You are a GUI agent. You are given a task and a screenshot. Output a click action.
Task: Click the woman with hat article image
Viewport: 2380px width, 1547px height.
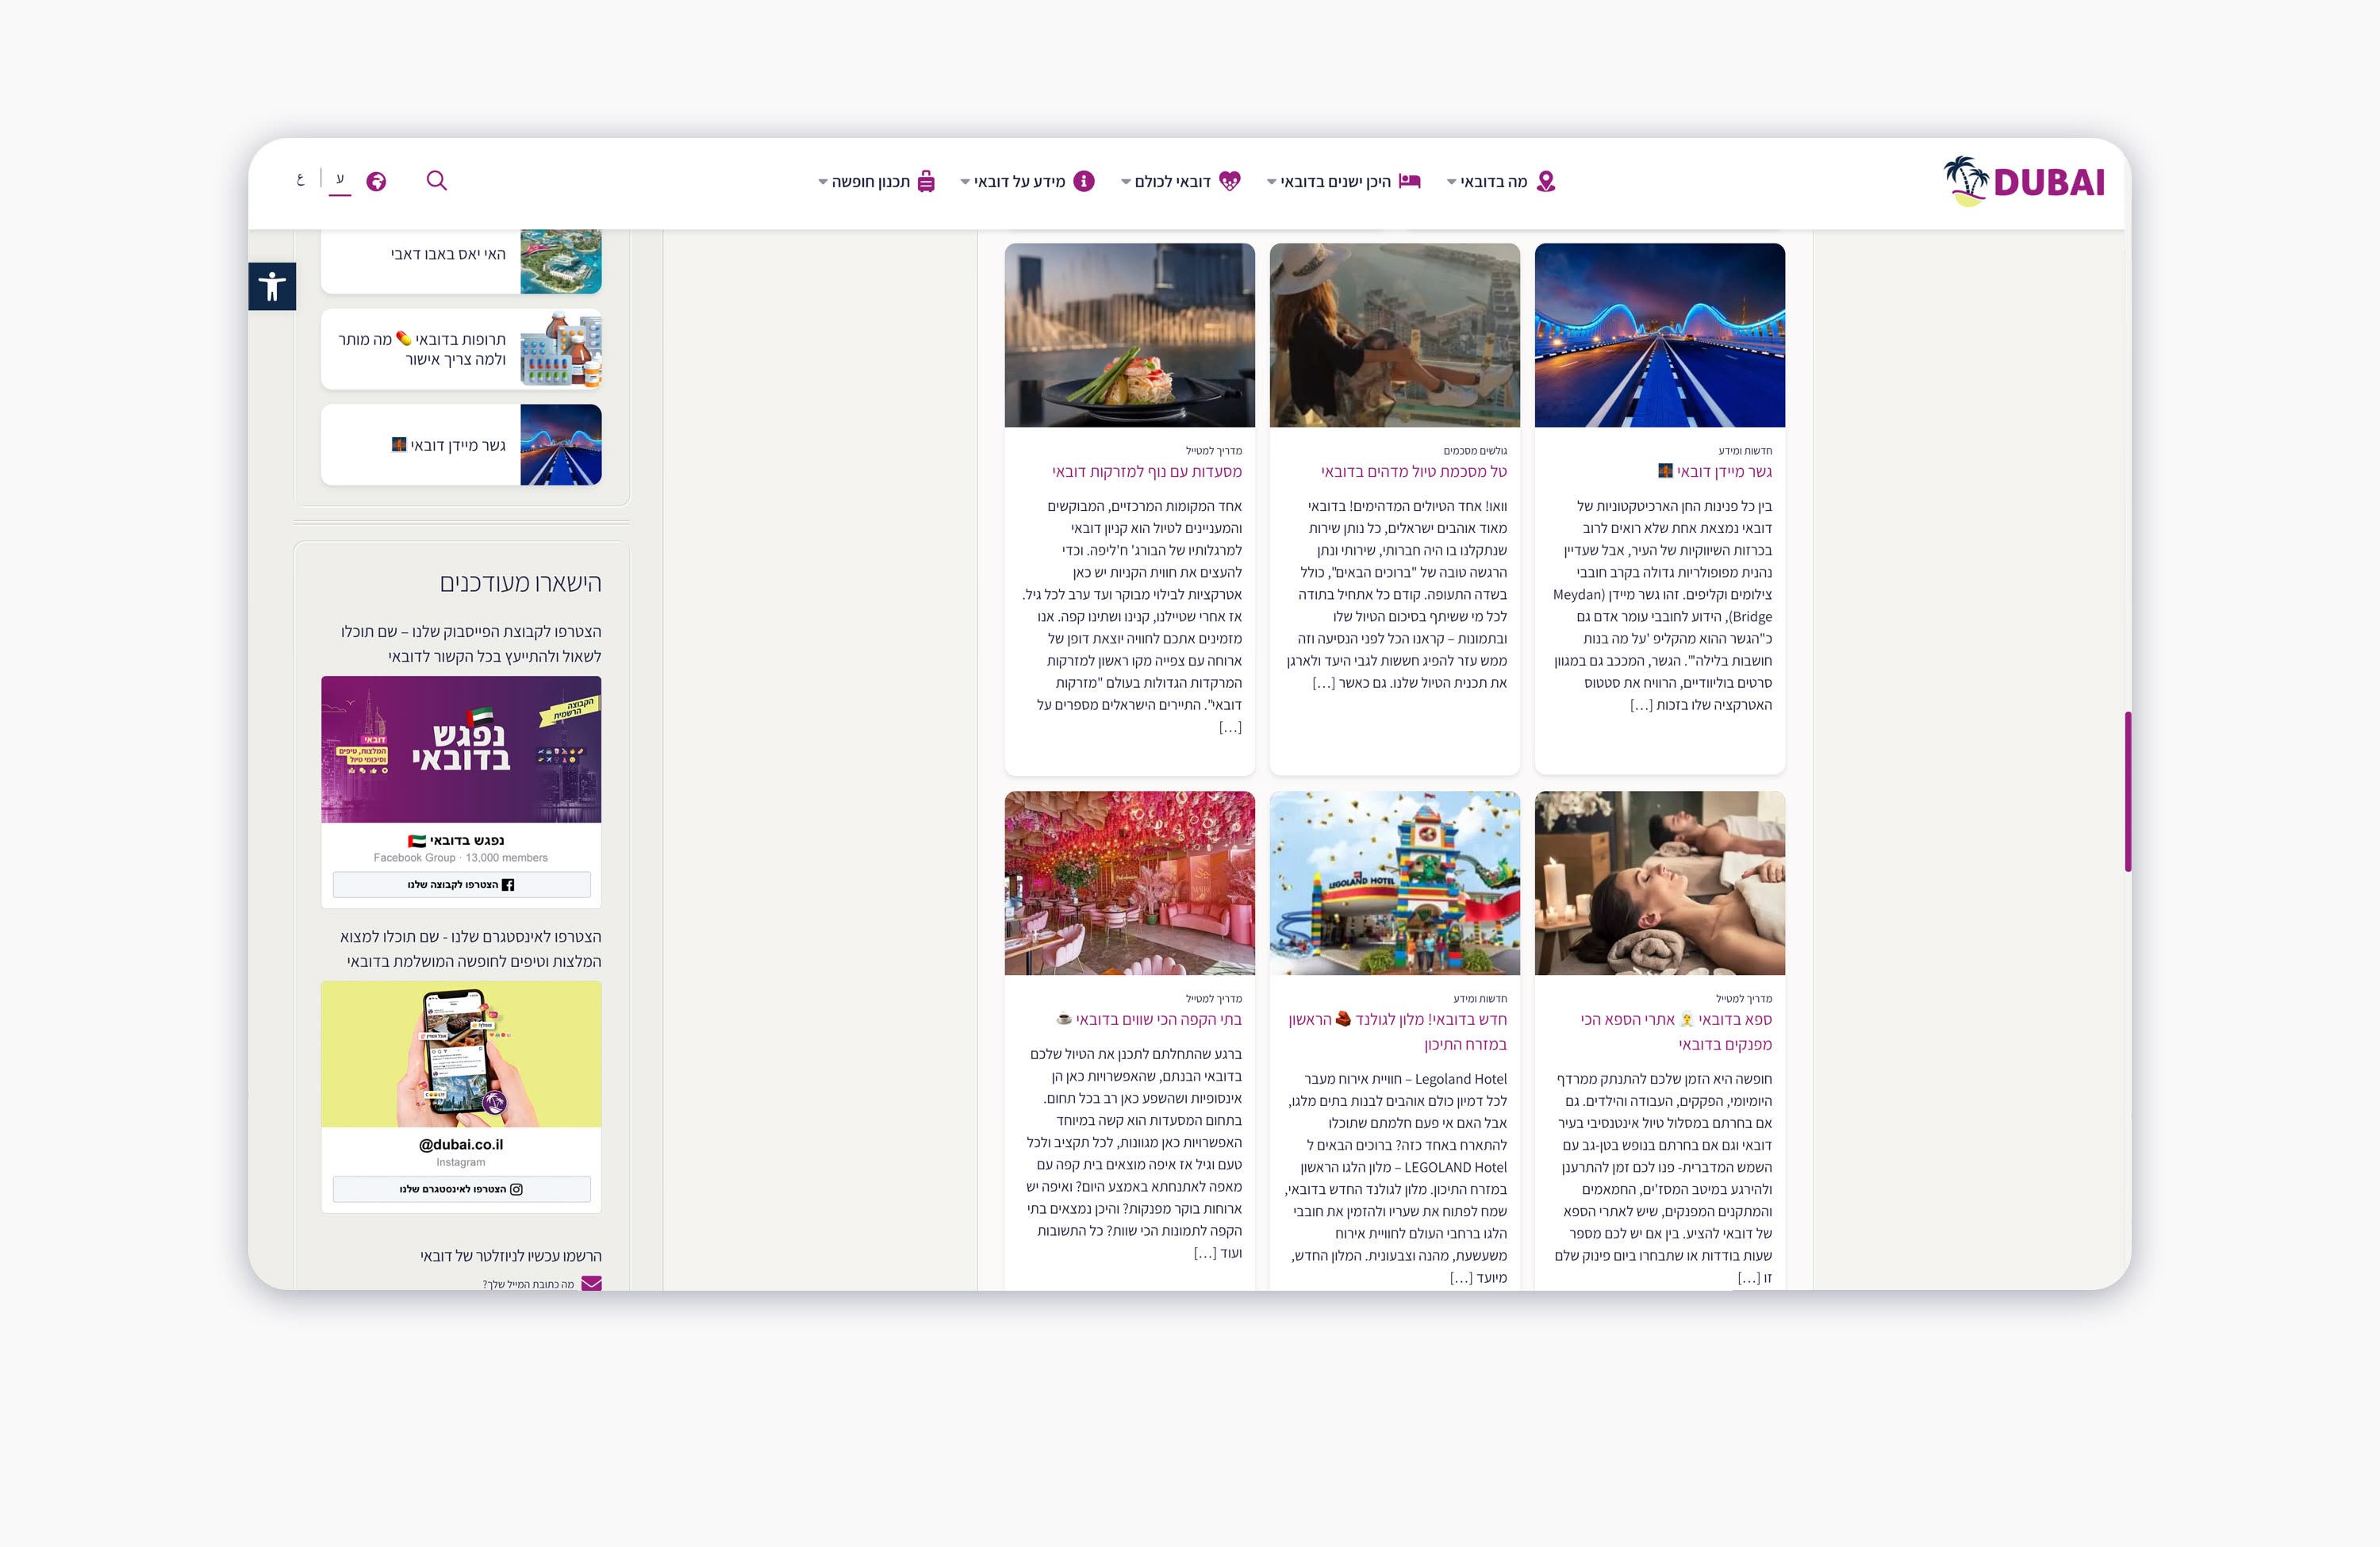[x=1395, y=335]
